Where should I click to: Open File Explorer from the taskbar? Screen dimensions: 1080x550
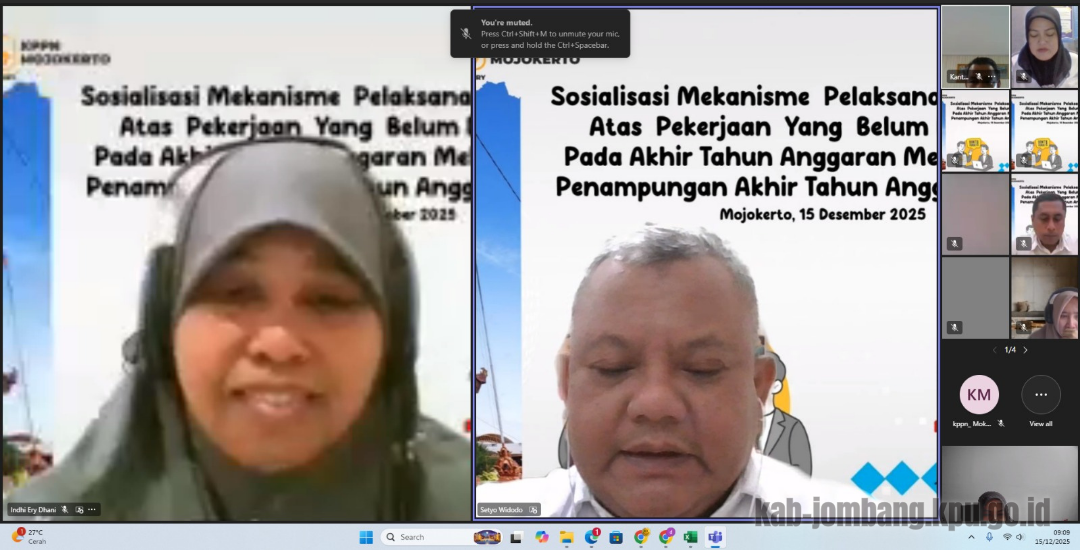tap(566, 537)
